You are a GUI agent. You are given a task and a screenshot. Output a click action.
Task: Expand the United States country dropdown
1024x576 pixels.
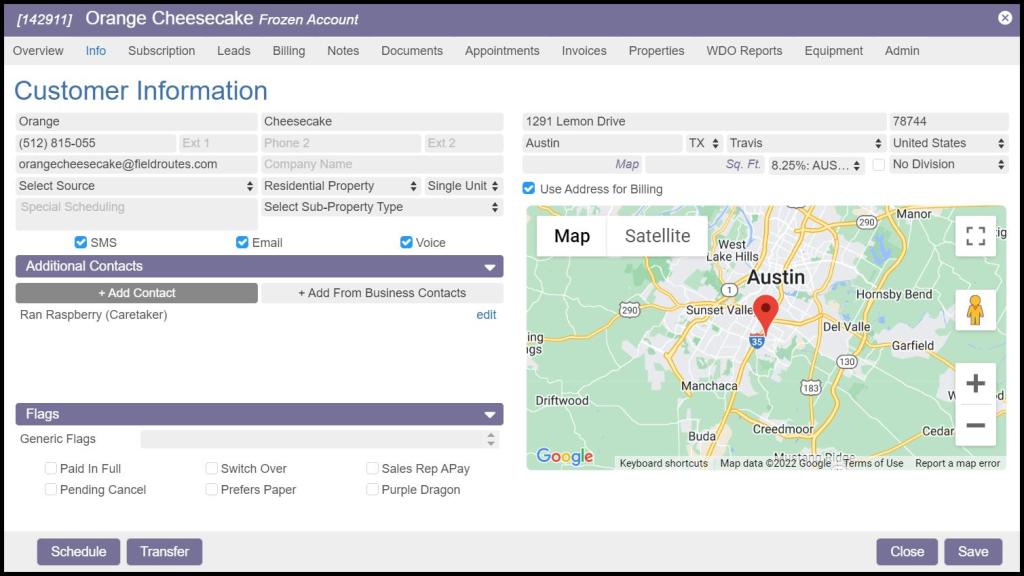click(947, 143)
